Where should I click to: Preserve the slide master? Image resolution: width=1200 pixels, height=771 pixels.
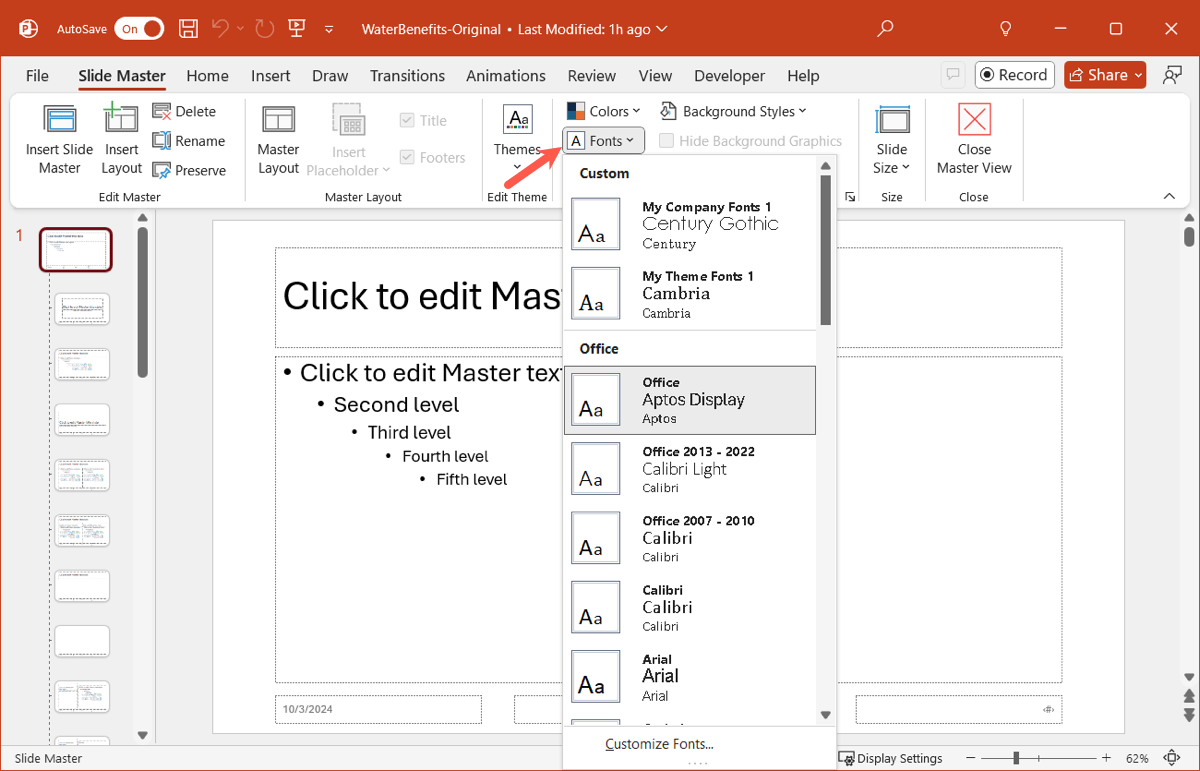tap(189, 170)
